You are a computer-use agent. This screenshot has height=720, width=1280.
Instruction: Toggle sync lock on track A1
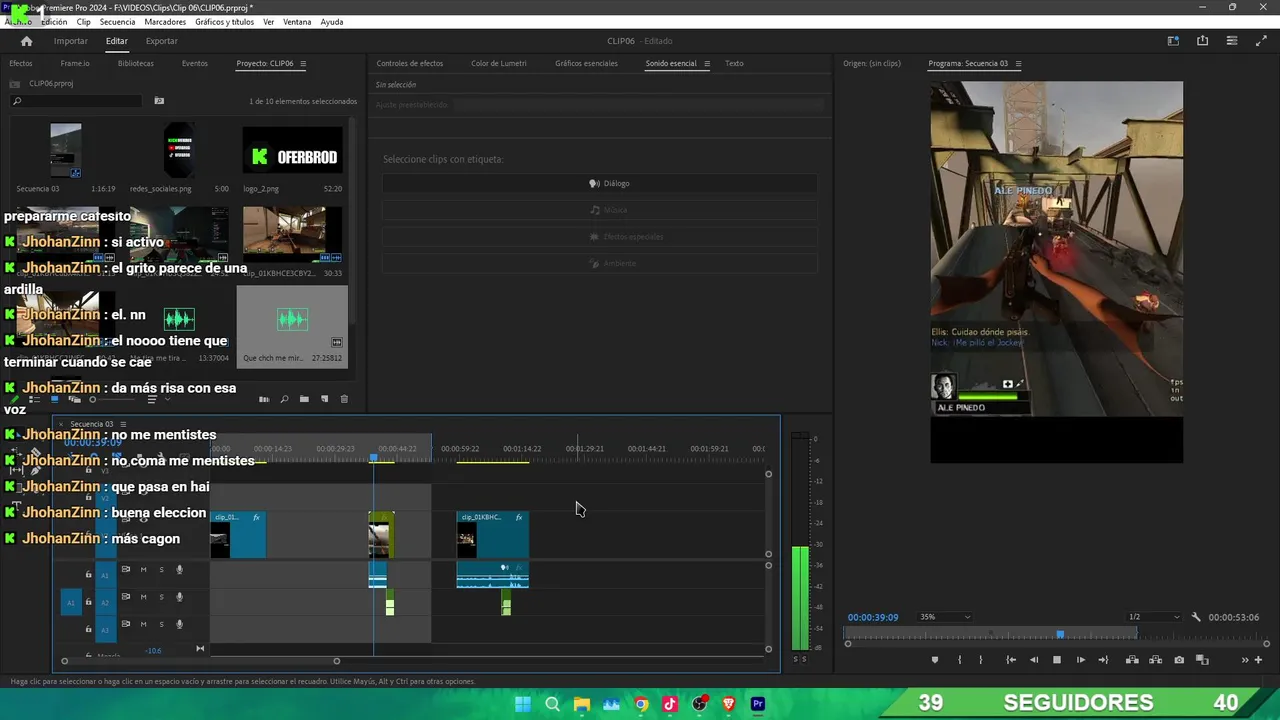tap(125, 570)
